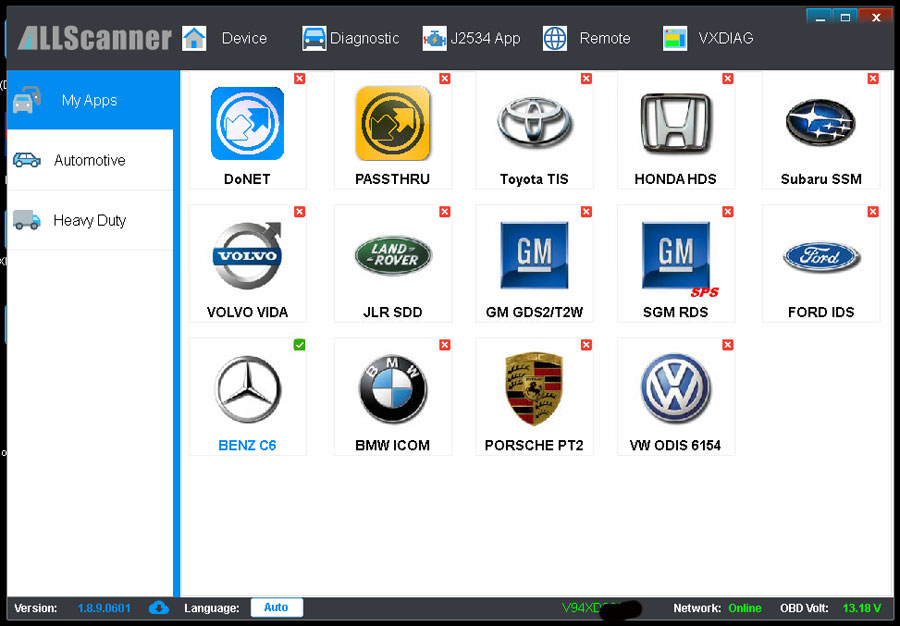Toggle red X status on DoNET tile
900x626 pixels.
coord(300,79)
